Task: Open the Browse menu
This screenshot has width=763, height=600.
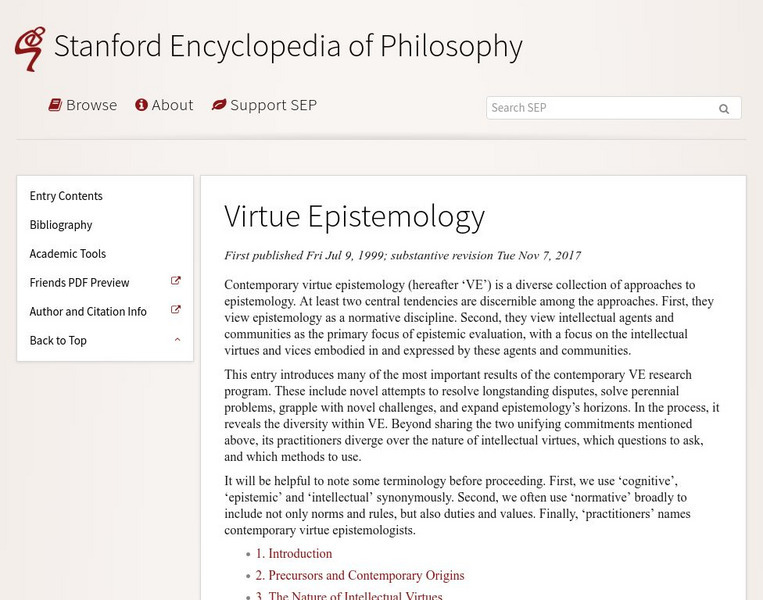Action: (91, 105)
